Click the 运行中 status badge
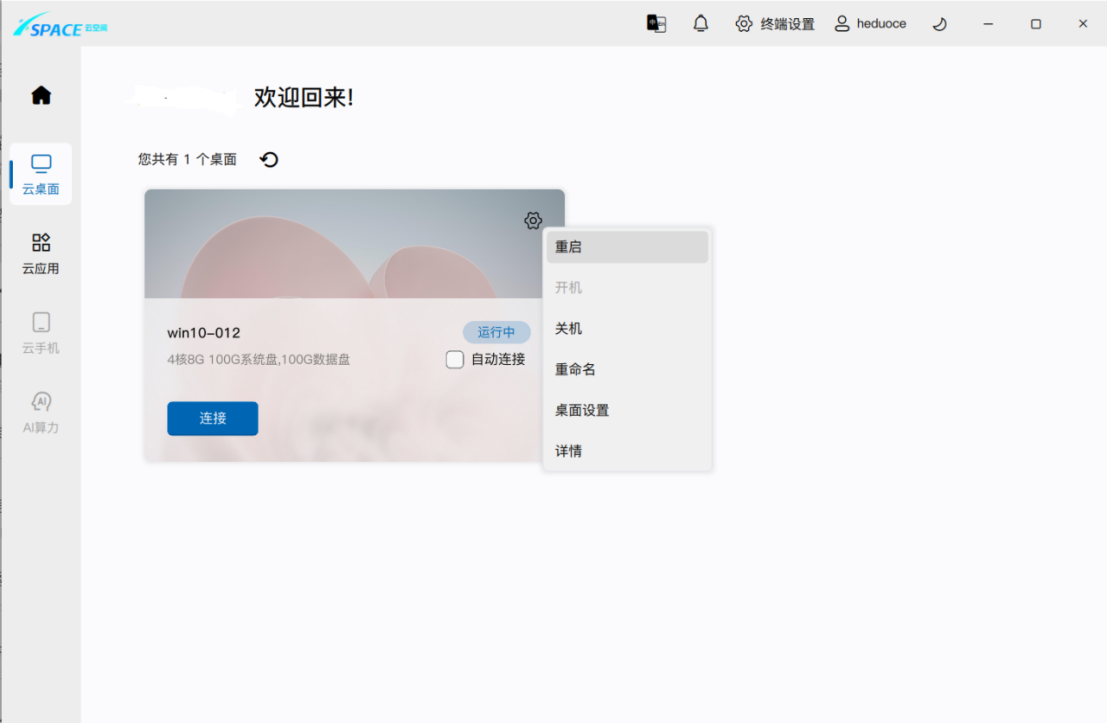 tap(496, 332)
